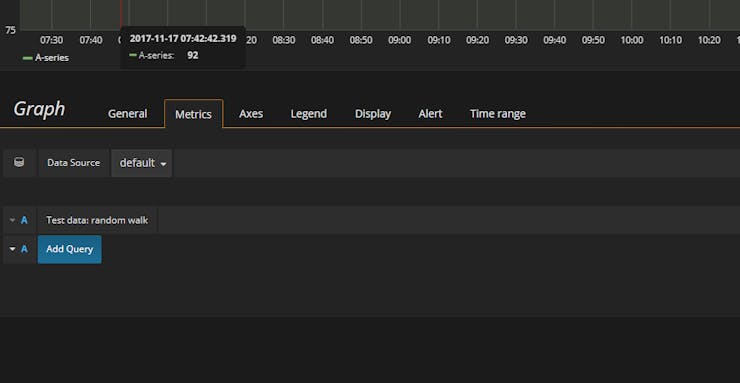Viewport: 740px width, 383px height.
Task: Open the General tab
Action: point(127,114)
